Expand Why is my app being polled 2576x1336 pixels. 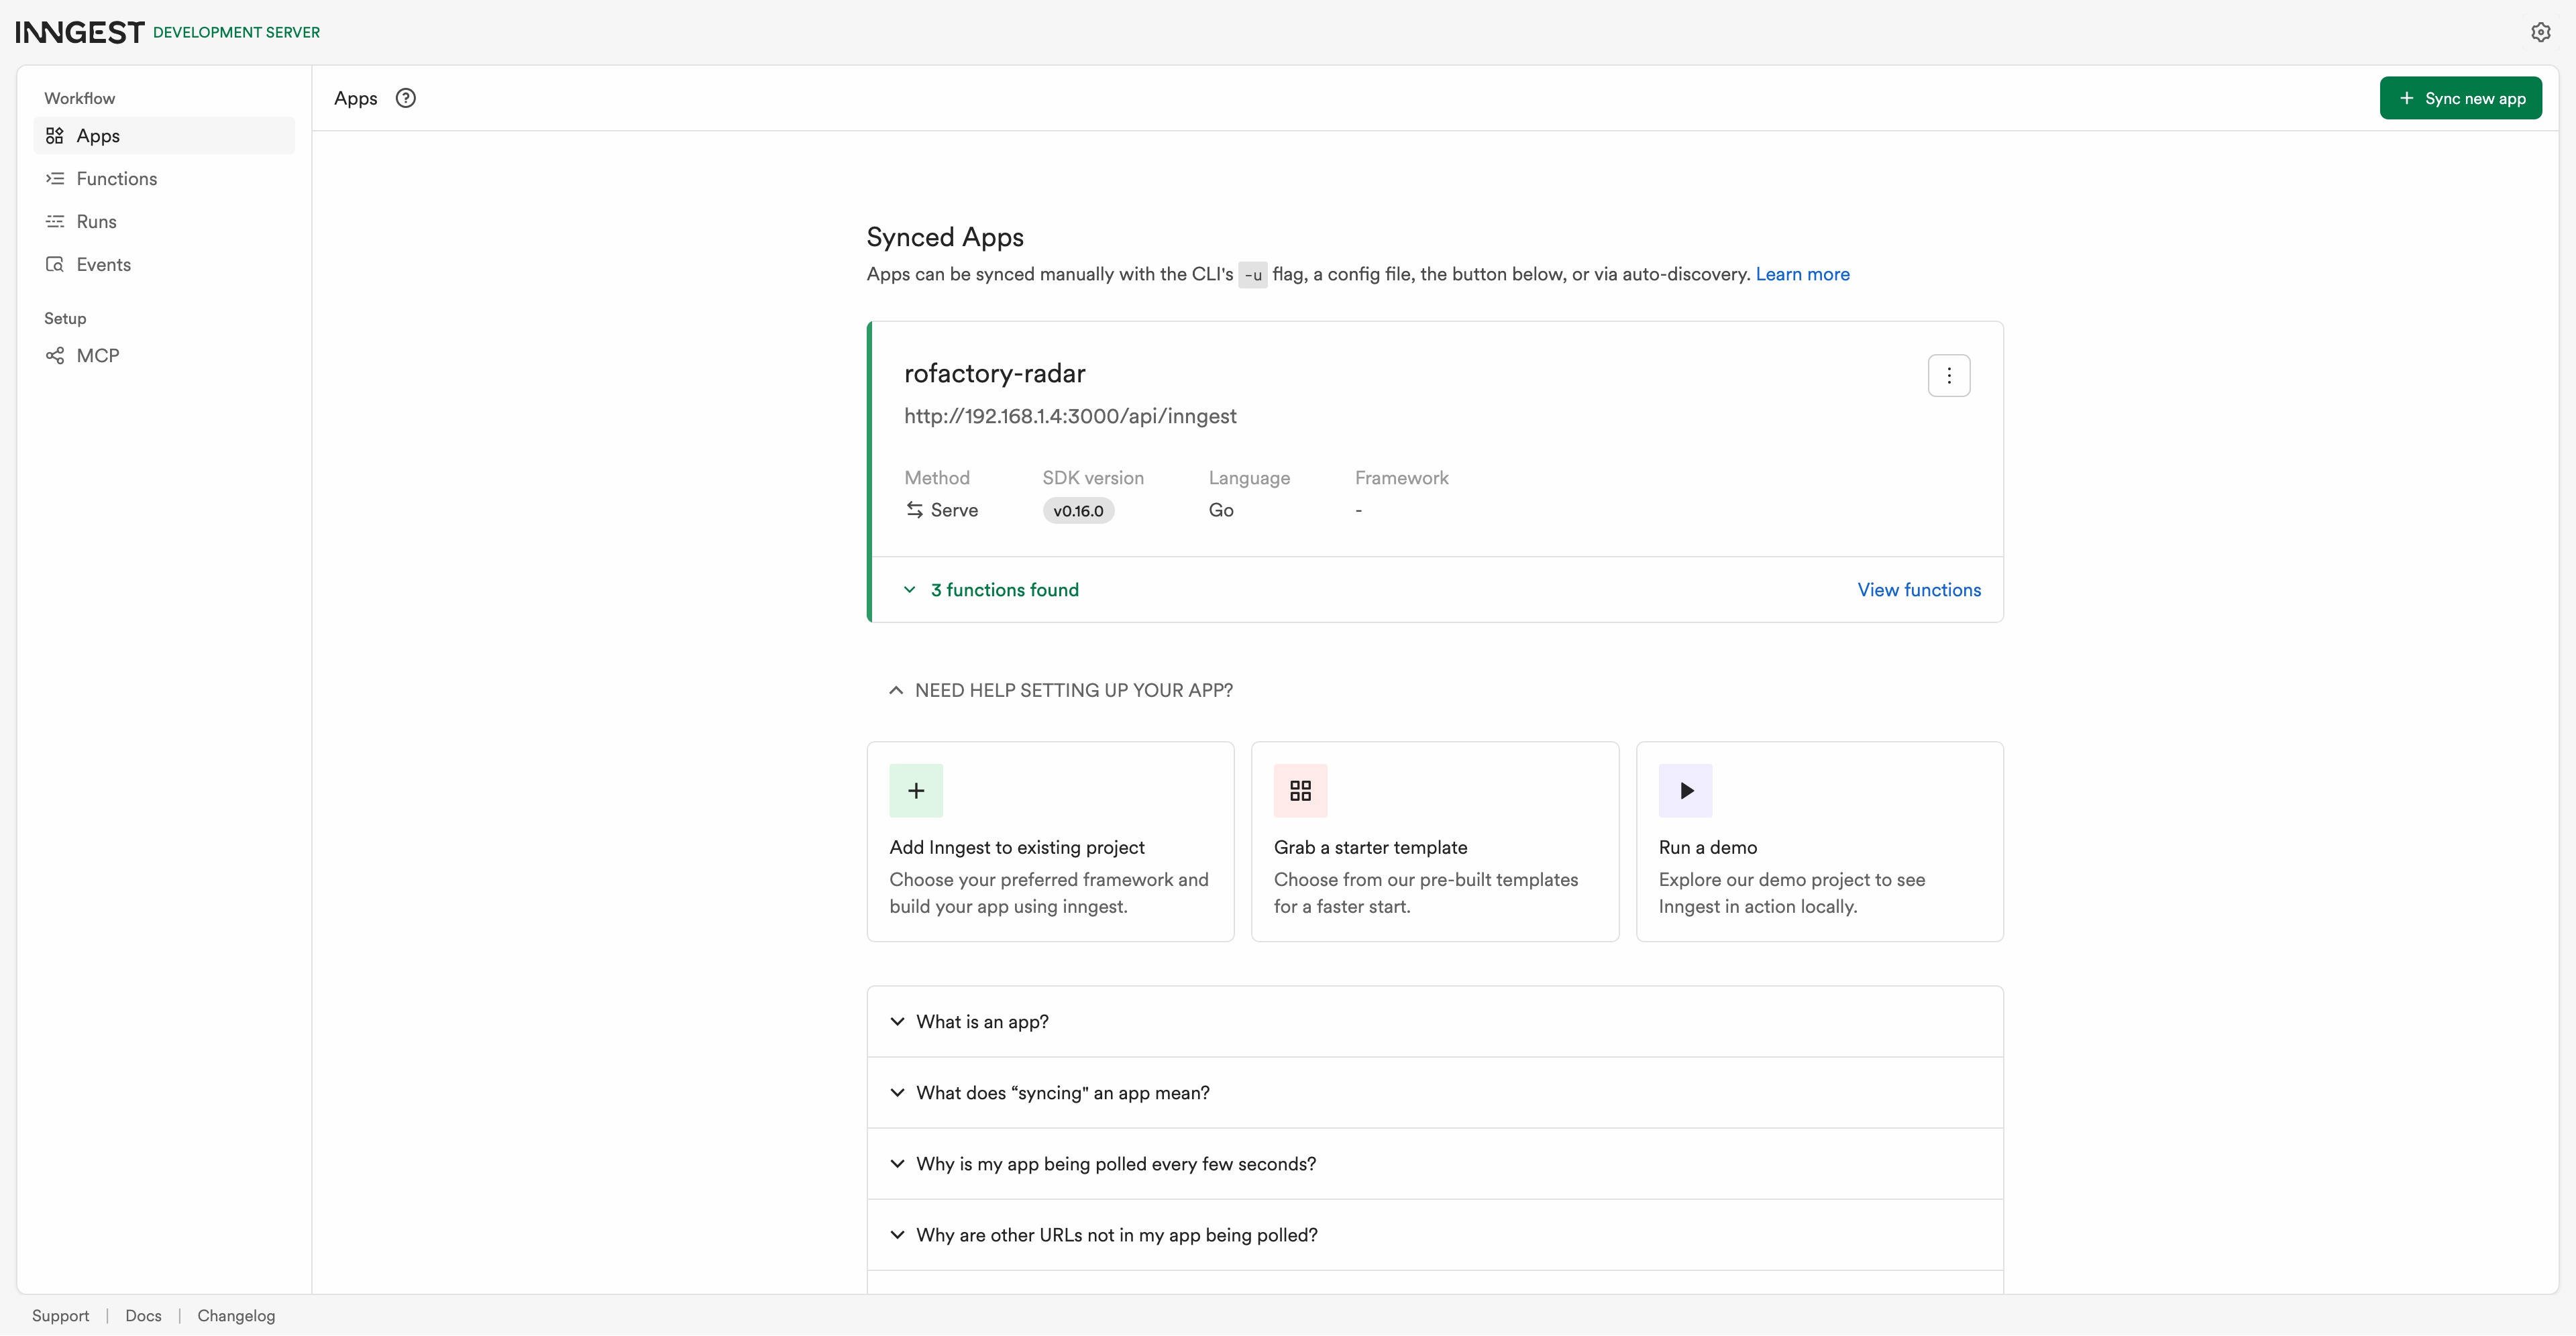(x=1435, y=1164)
